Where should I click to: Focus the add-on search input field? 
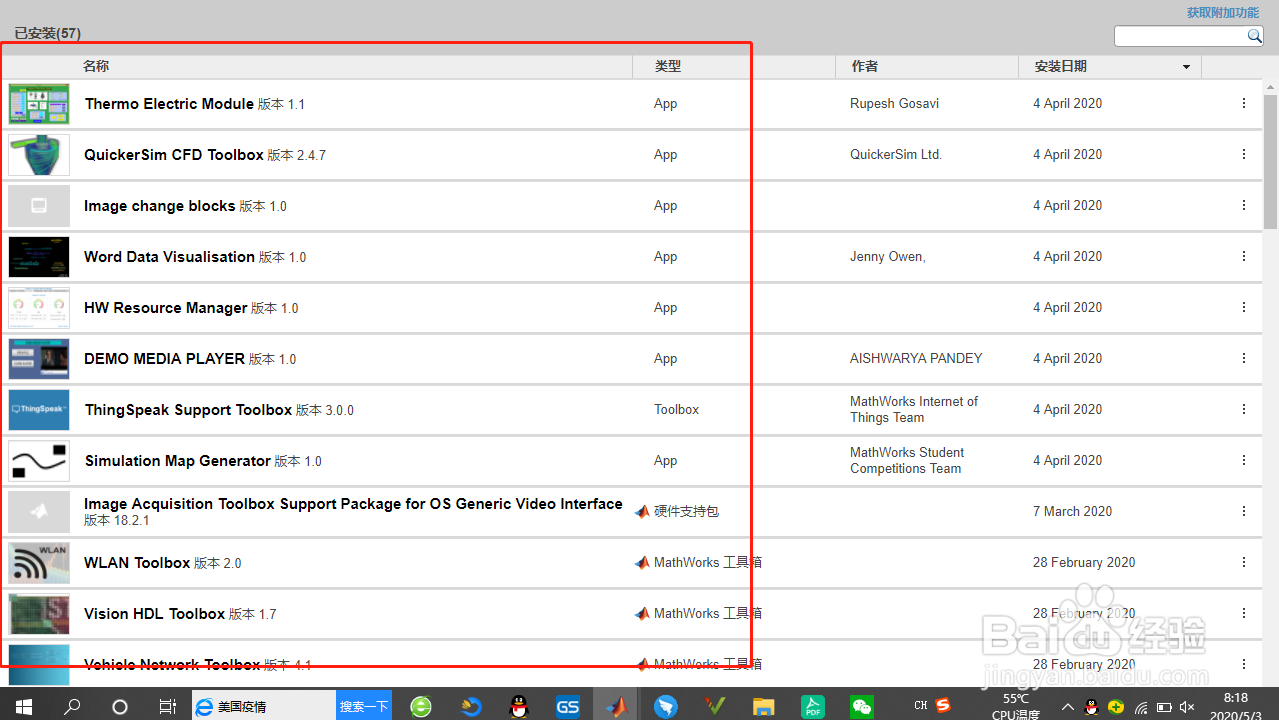(x=1180, y=36)
